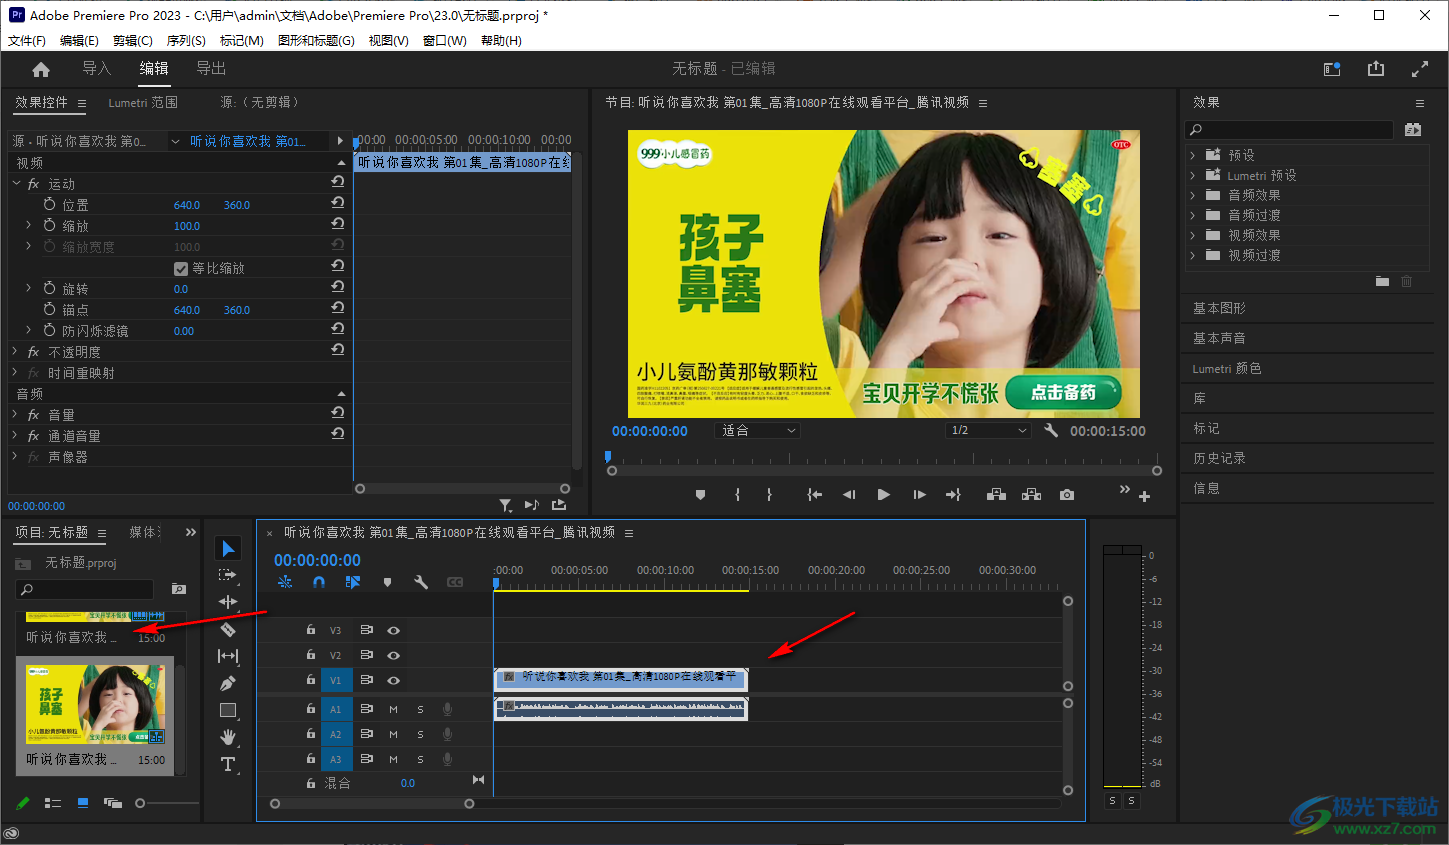Screen dimensions: 1449x845
Task: Toggle V2 track output eye
Action: click(x=393, y=655)
